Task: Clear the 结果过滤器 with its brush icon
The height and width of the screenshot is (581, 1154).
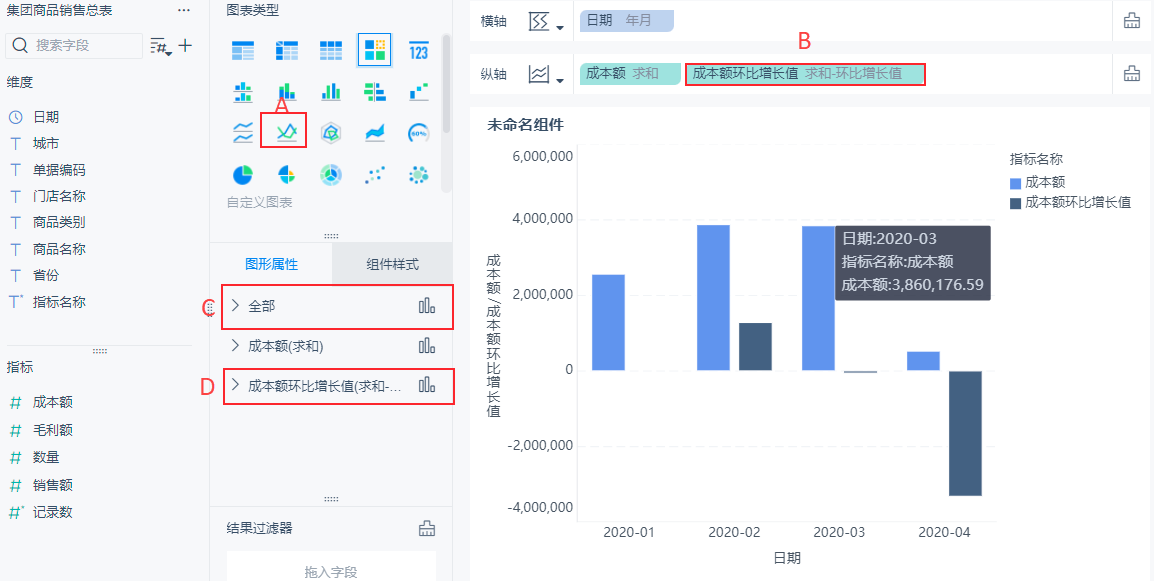Action: pyautogui.click(x=427, y=528)
